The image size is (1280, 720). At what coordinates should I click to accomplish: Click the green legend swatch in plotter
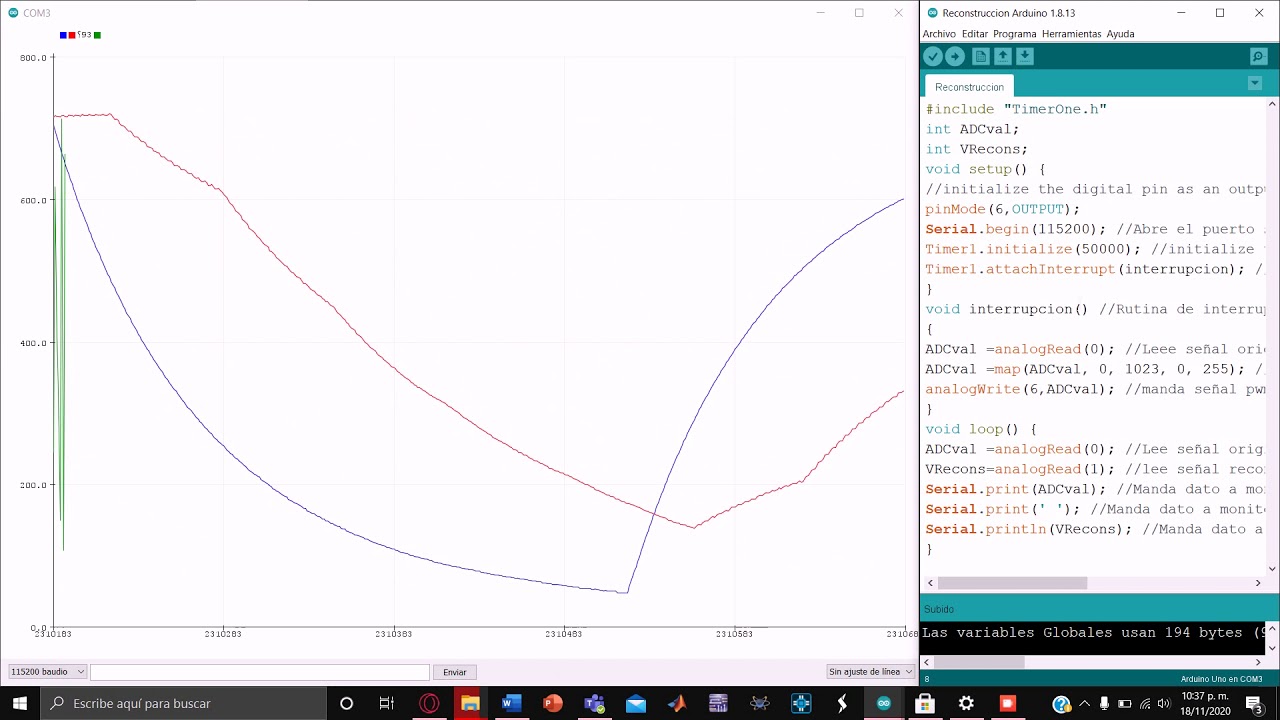pos(97,35)
